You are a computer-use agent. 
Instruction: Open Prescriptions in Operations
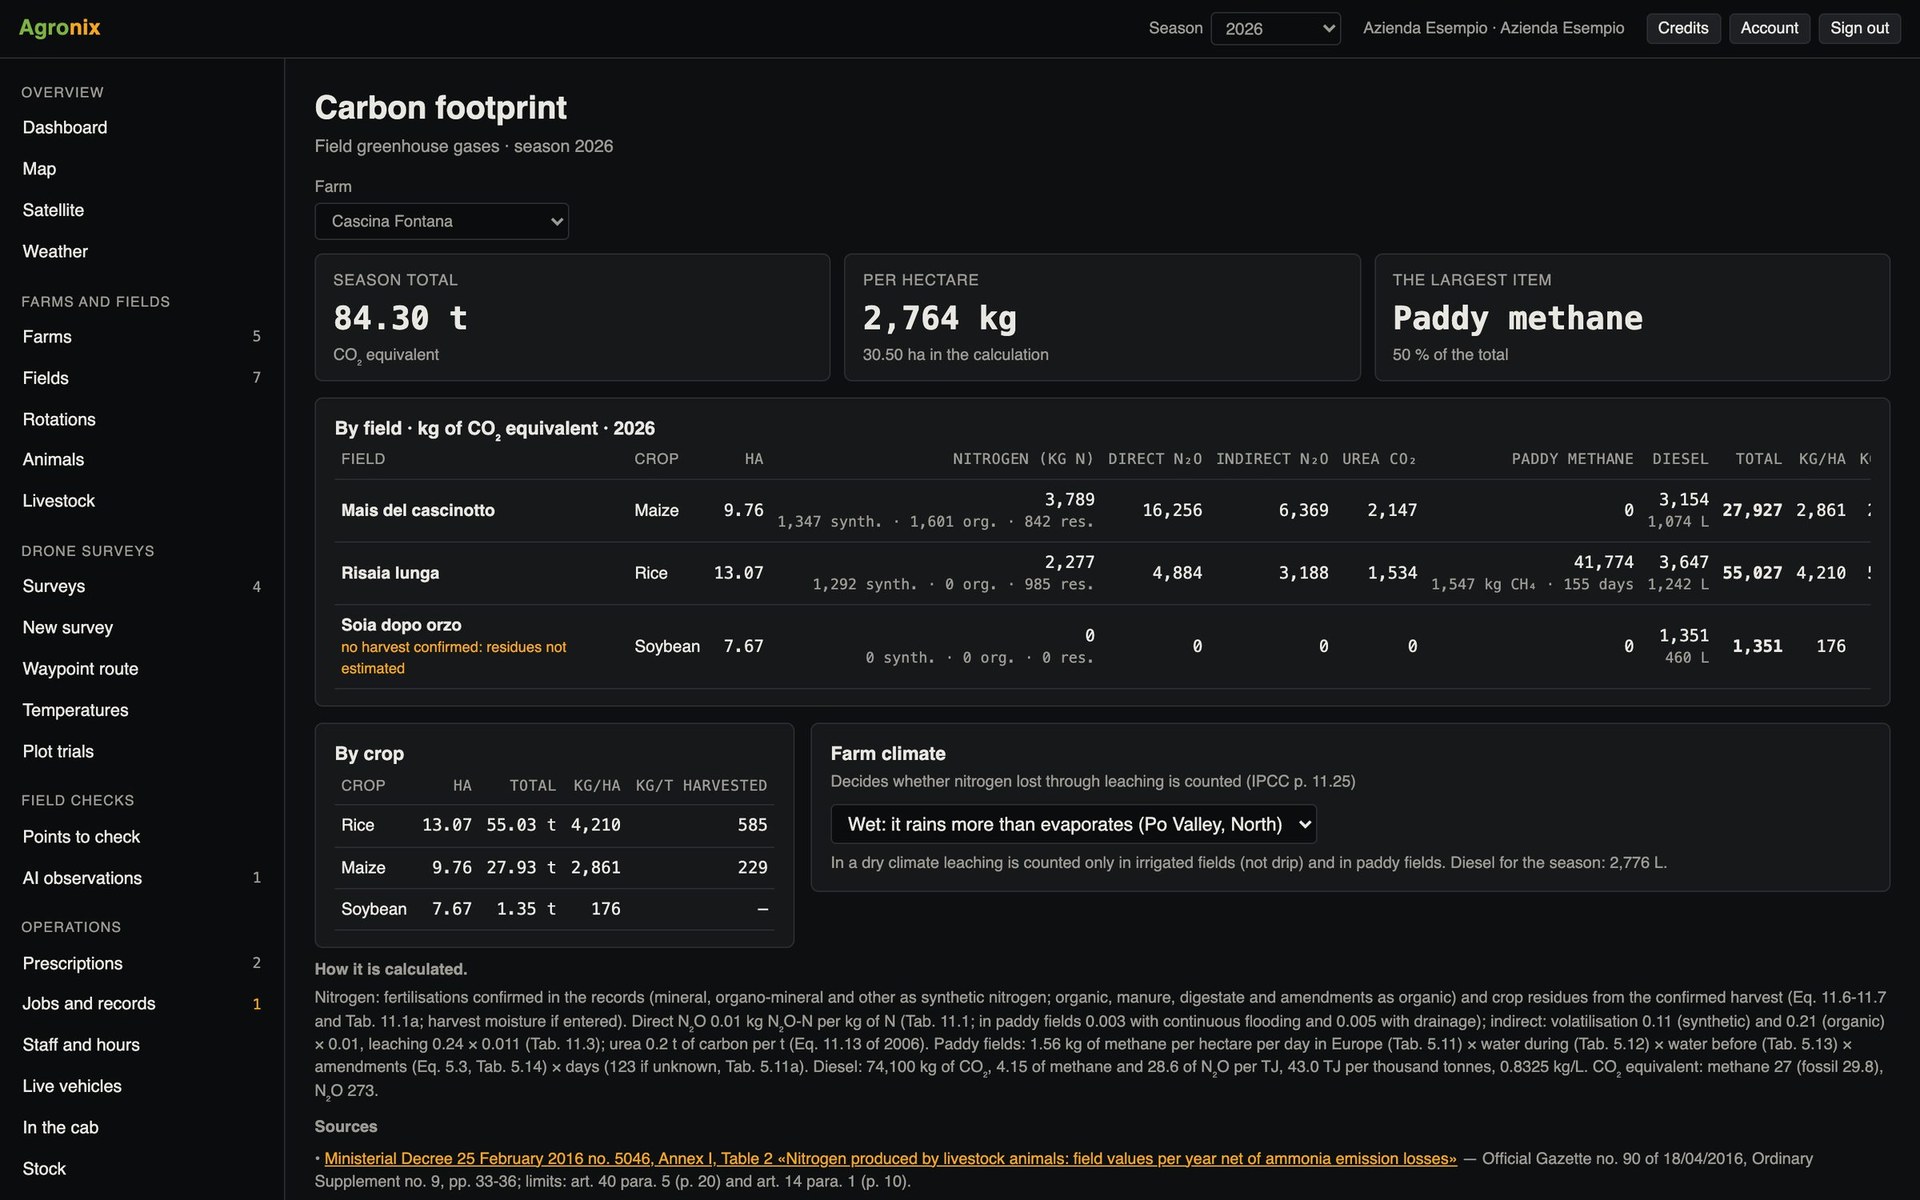(142, 963)
